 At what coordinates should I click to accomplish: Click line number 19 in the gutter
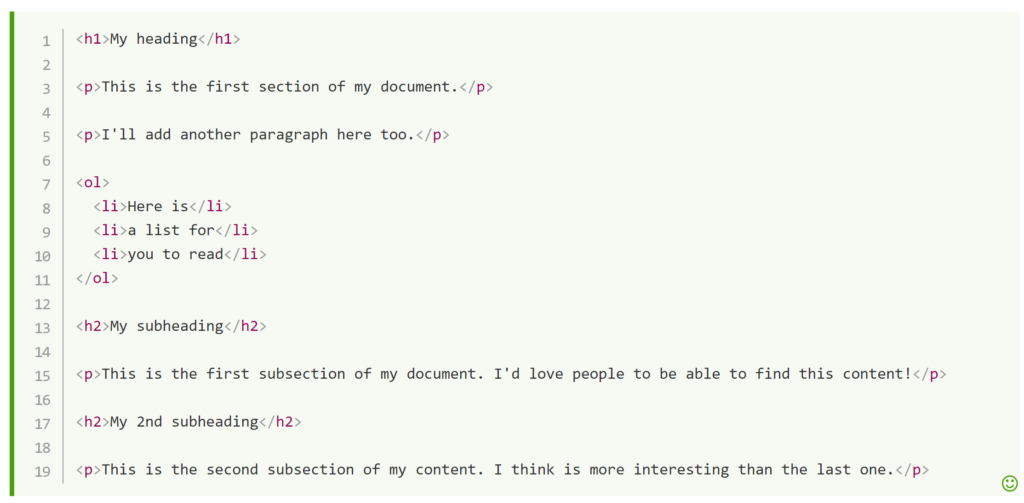pos(43,472)
